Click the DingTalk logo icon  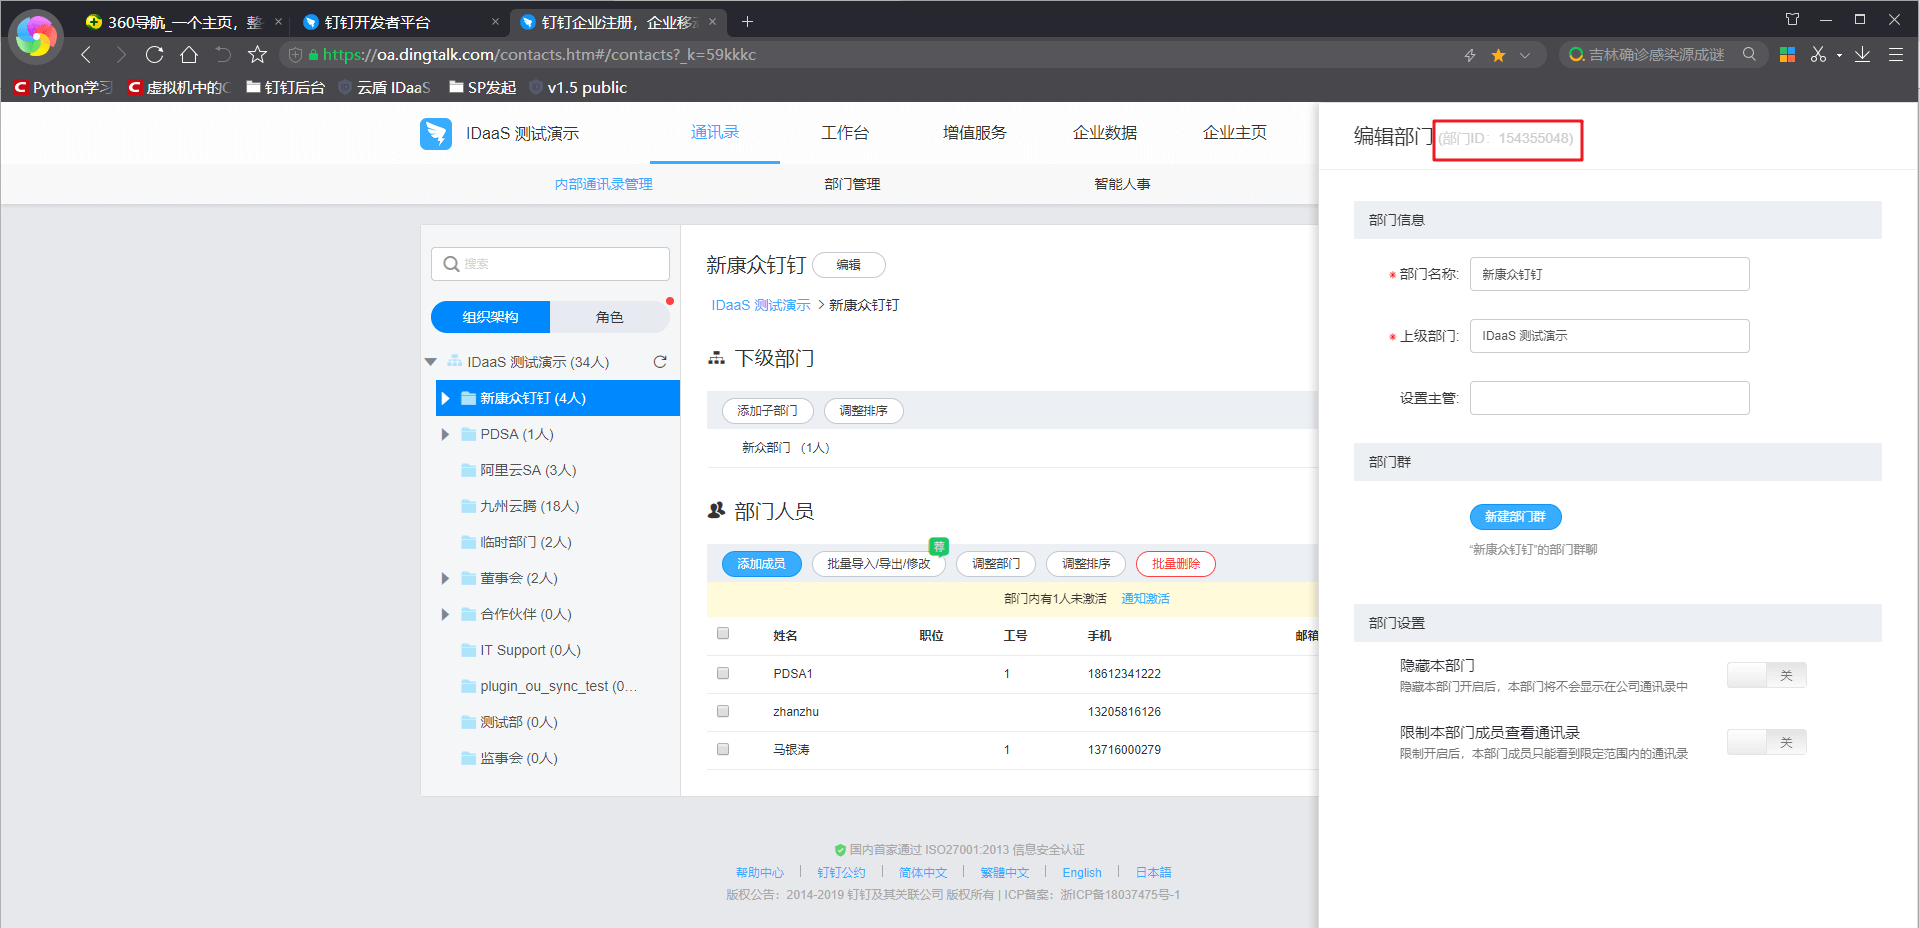(436, 133)
